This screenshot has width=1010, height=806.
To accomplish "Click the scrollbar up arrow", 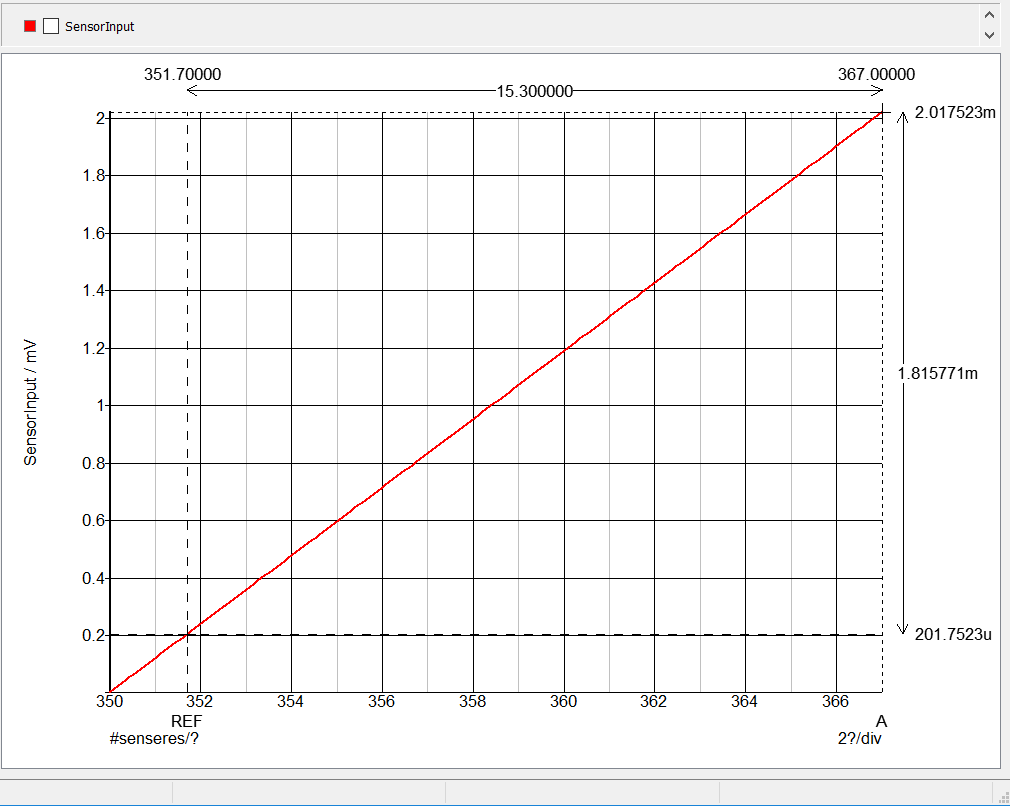I will pos(989,14).
